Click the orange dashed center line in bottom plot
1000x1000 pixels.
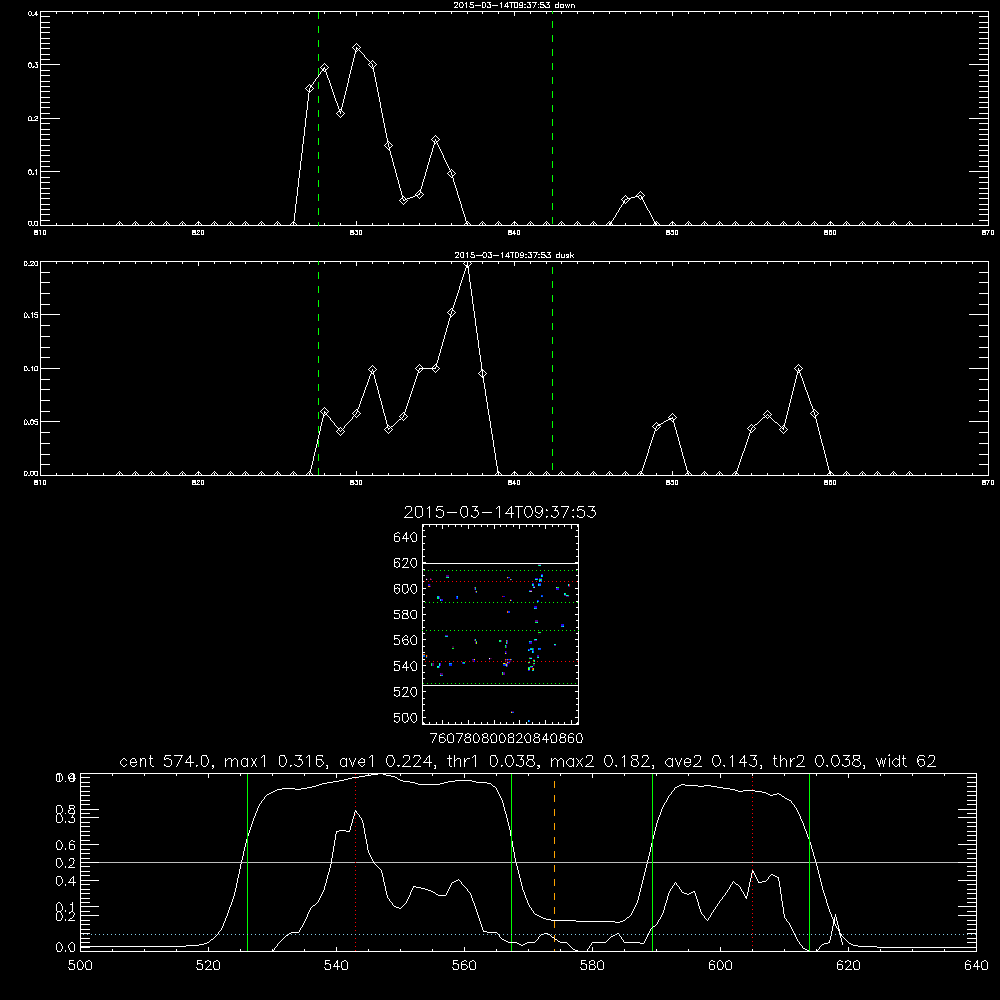pyautogui.click(x=554, y=861)
